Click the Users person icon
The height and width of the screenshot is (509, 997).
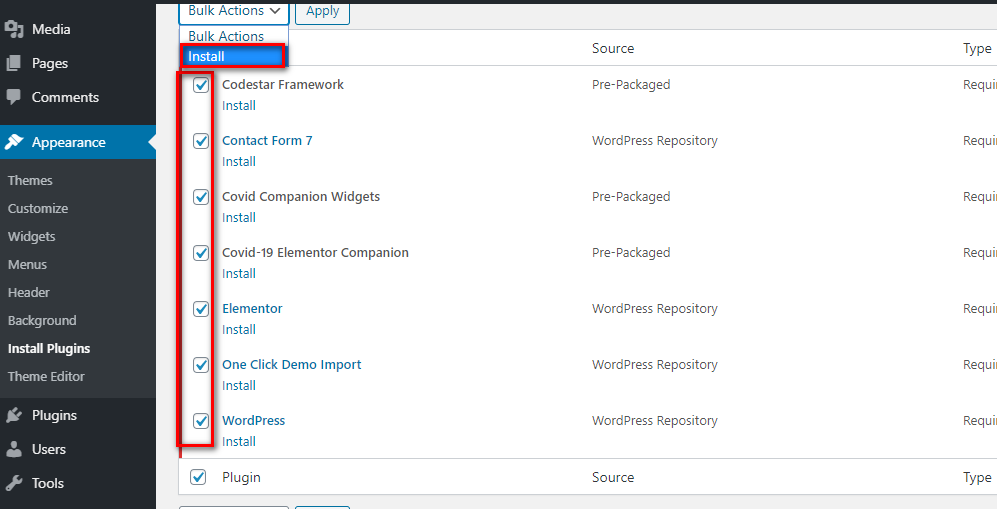(x=14, y=449)
